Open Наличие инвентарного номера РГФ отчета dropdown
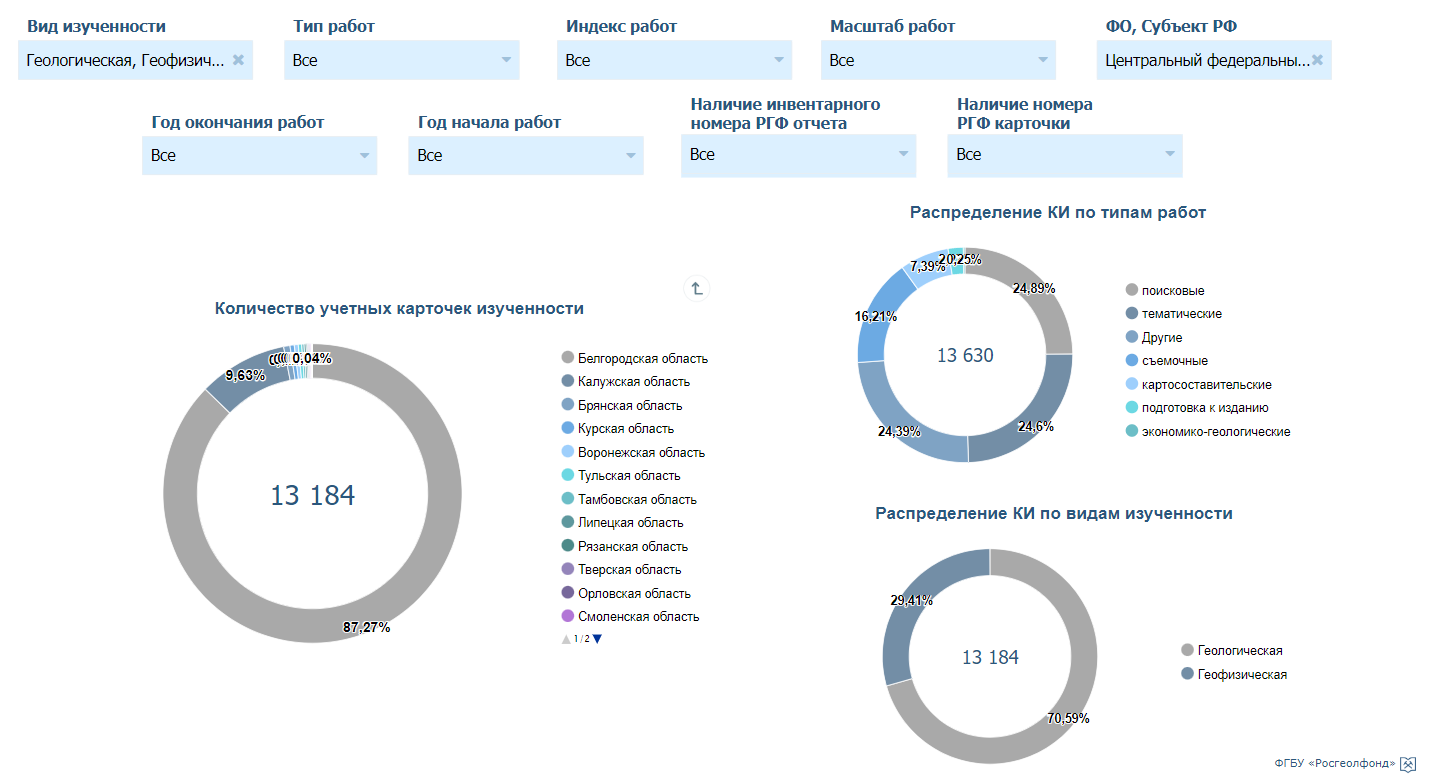 point(798,155)
